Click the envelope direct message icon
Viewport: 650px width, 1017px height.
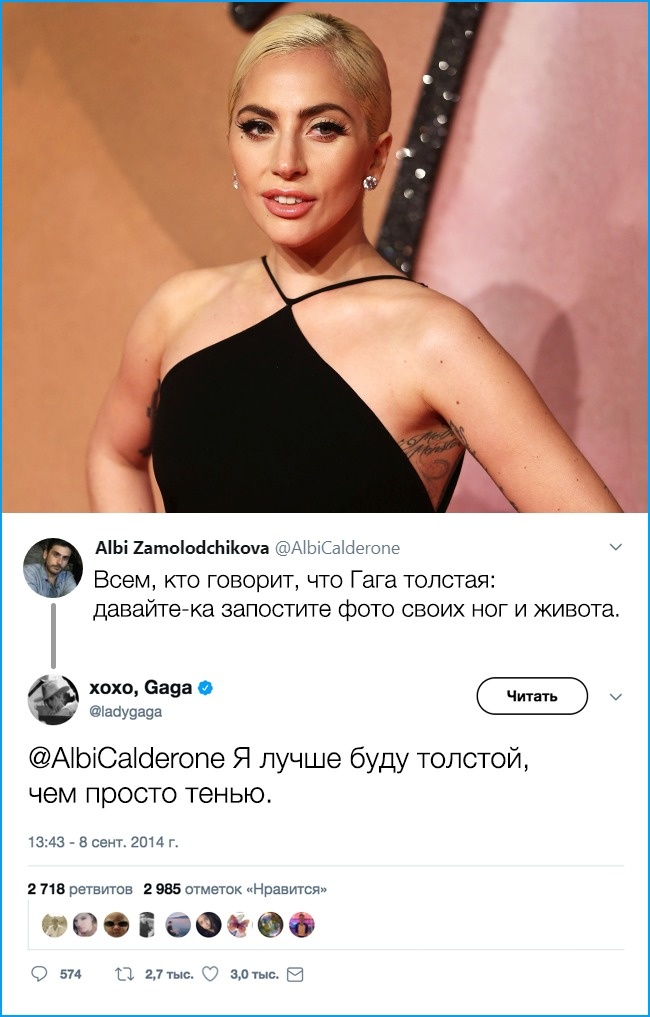(x=295, y=974)
